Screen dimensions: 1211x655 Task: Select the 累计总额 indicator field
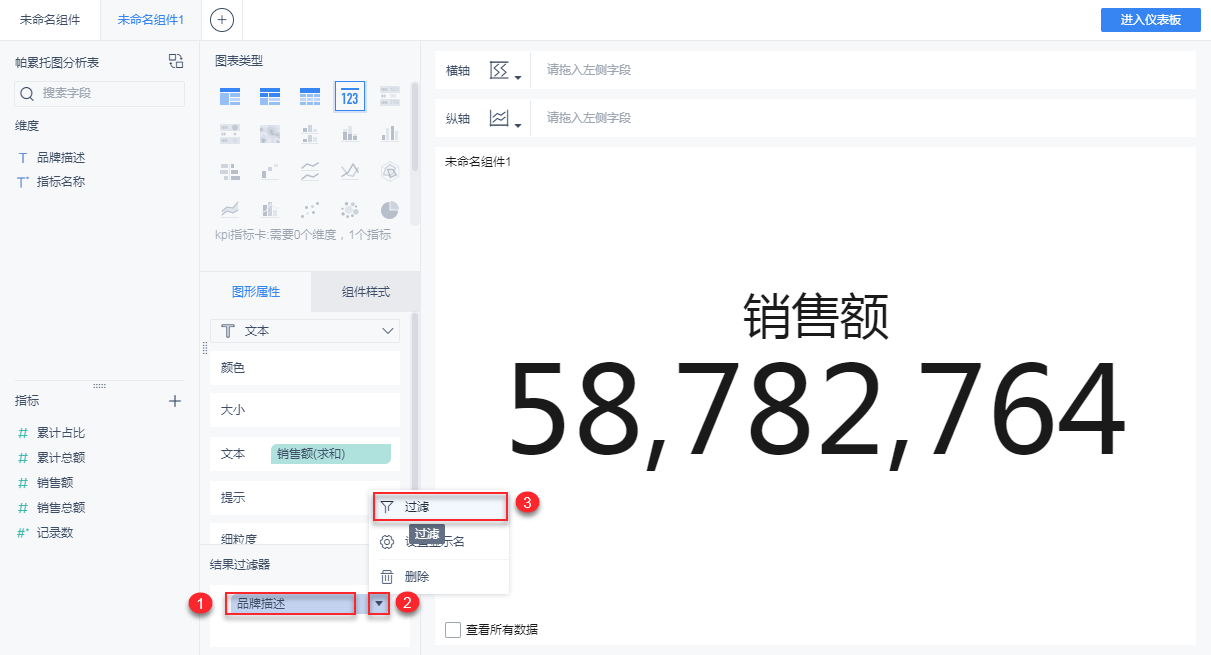tap(61, 458)
